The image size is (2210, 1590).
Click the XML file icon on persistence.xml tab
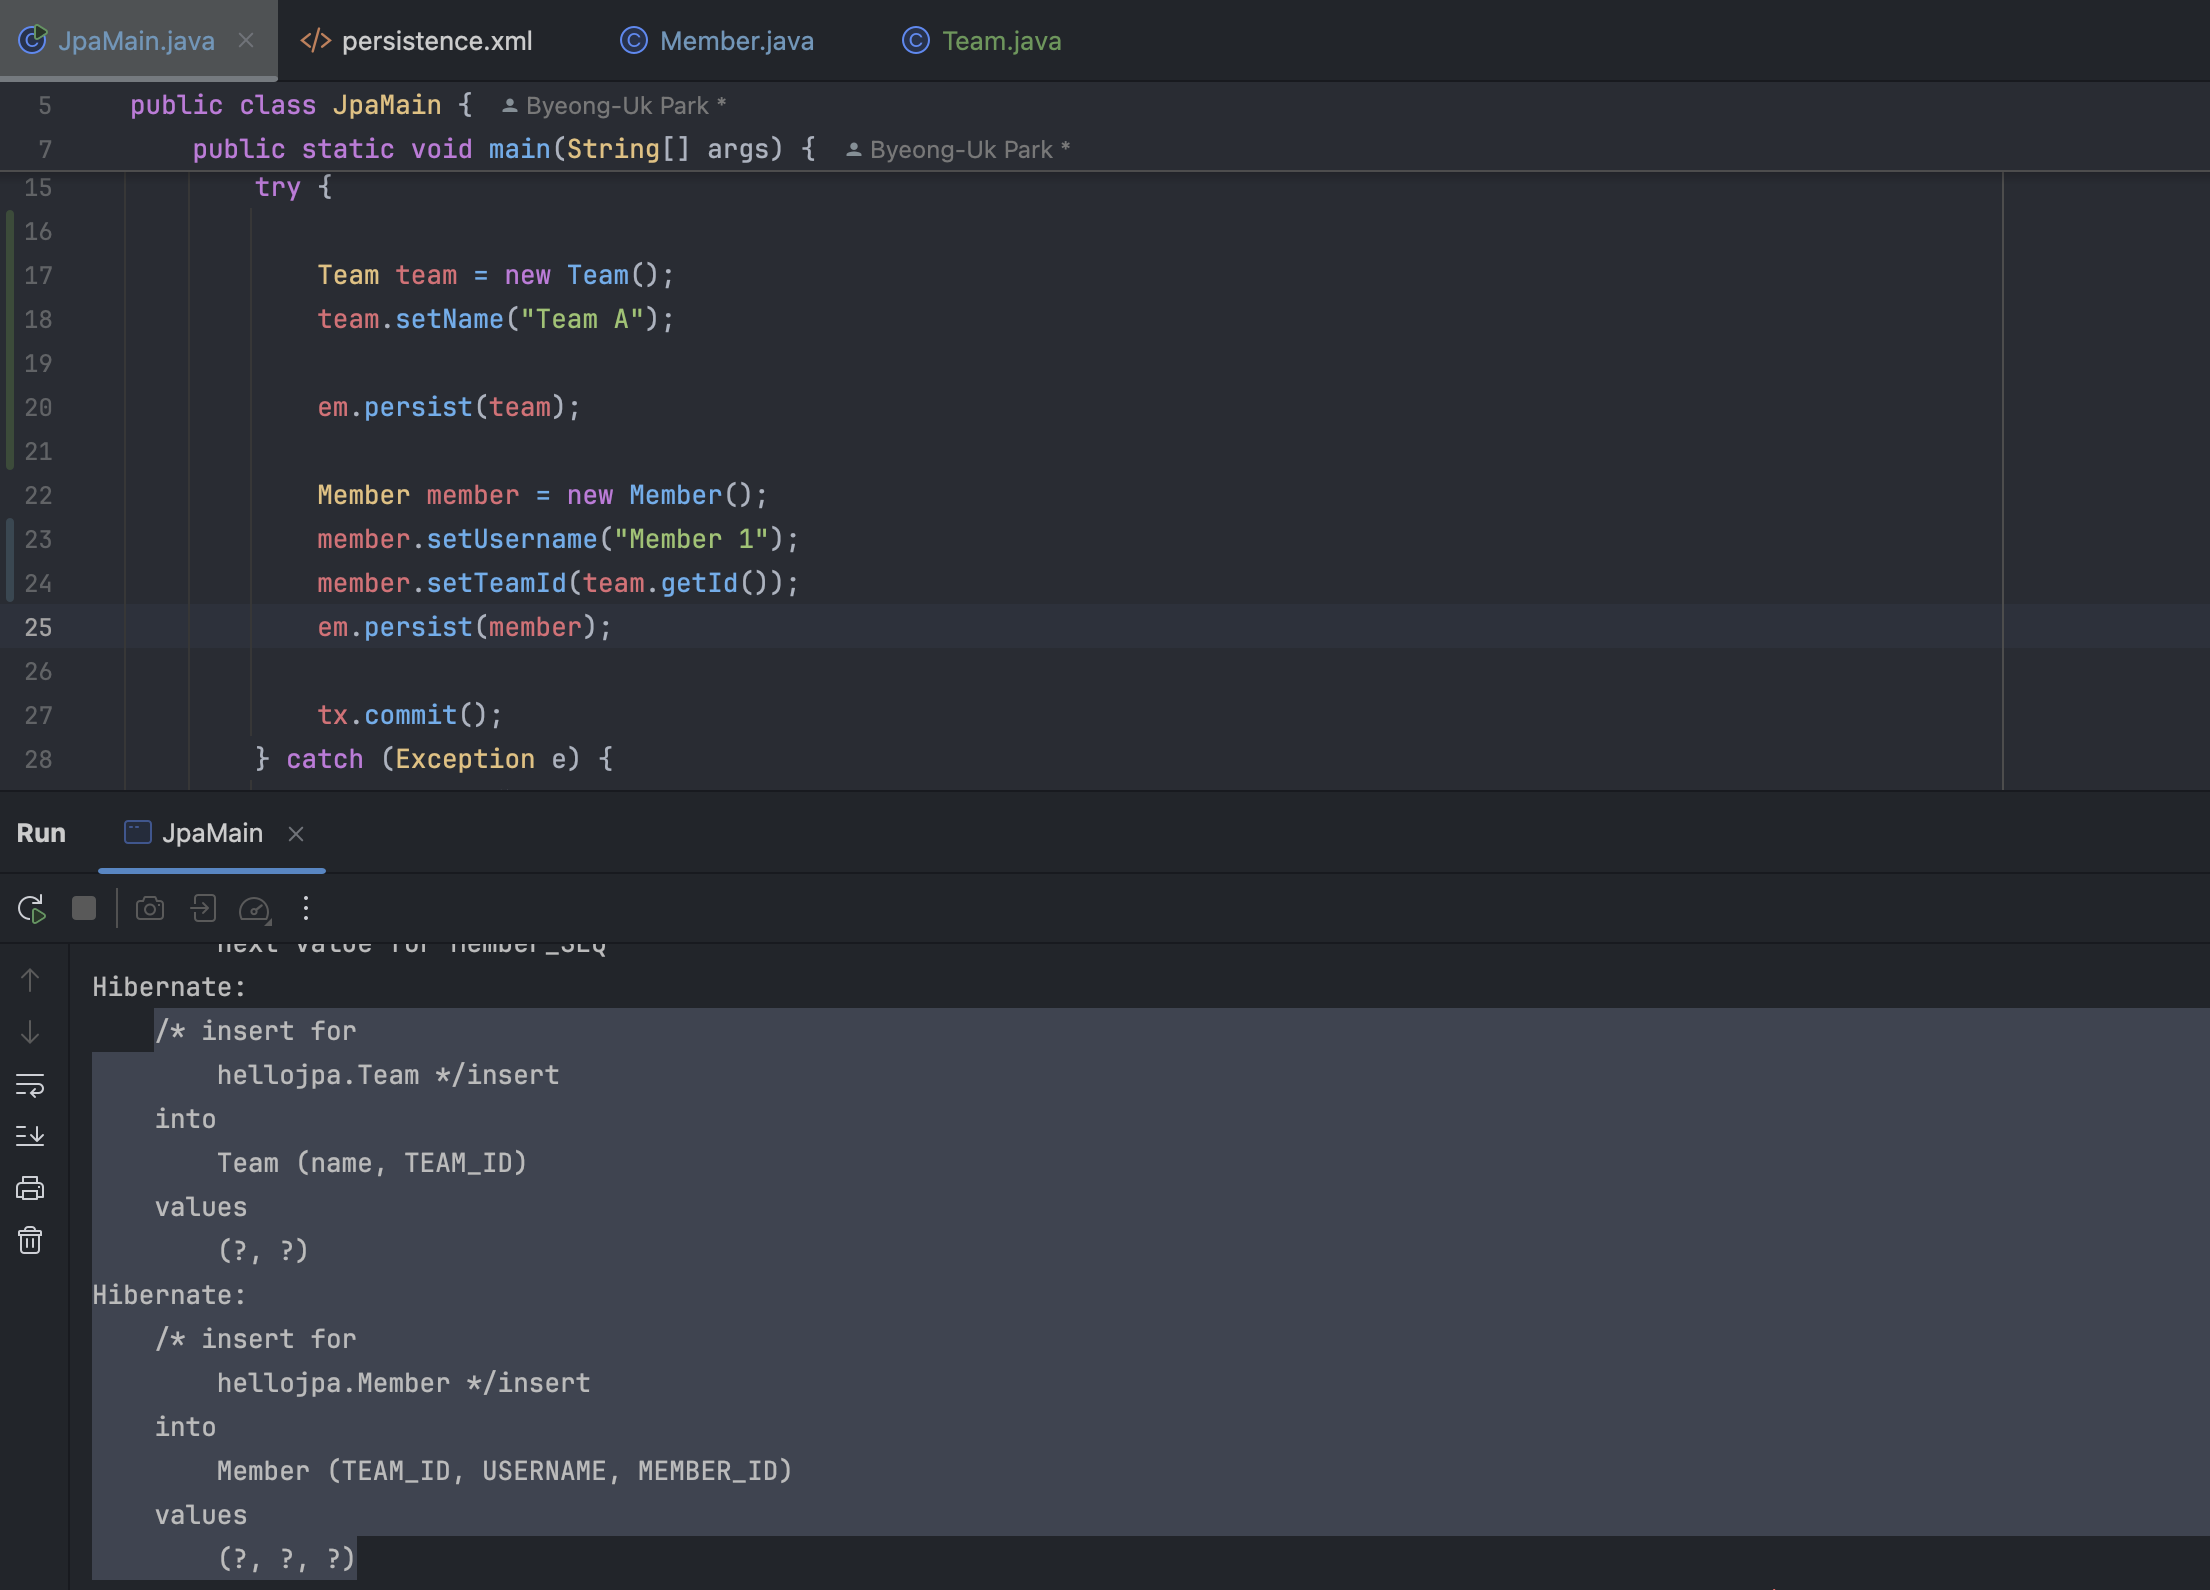coord(316,40)
